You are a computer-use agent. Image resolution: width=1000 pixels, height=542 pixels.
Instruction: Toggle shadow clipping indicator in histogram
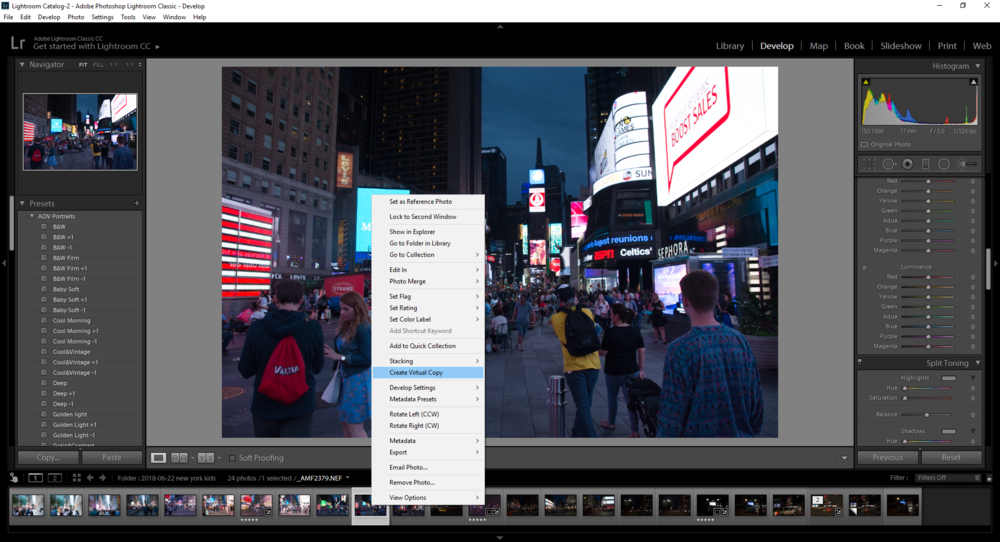pos(867,81)
